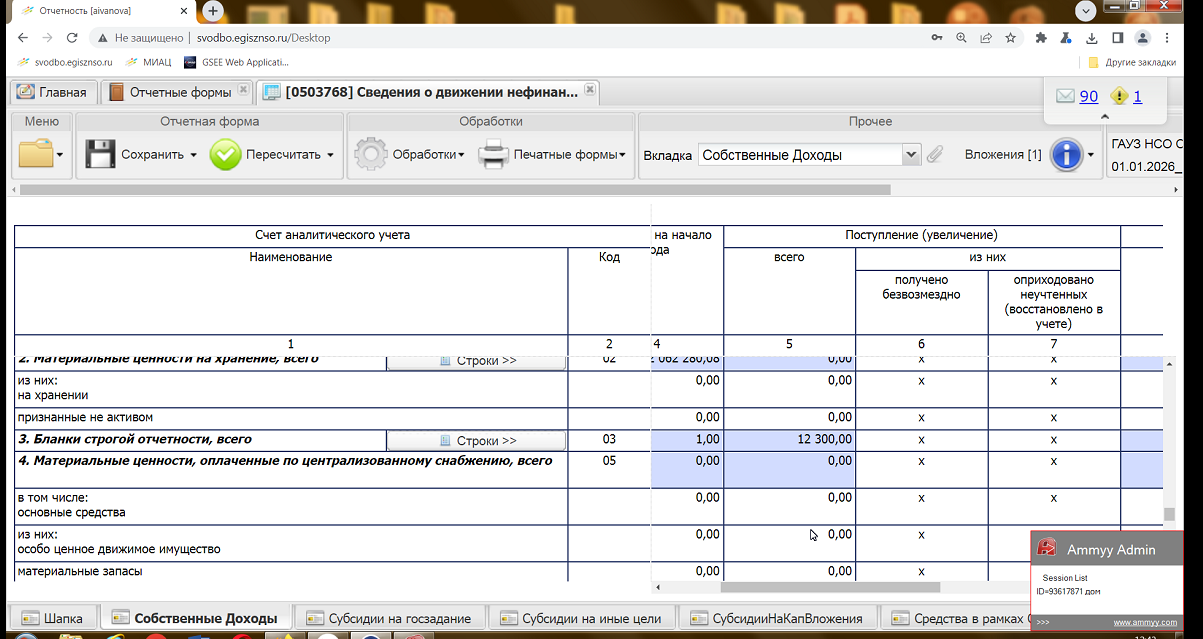
Task: Select the Субсидии на иные цели sheet tab
Action: point(582,618)
